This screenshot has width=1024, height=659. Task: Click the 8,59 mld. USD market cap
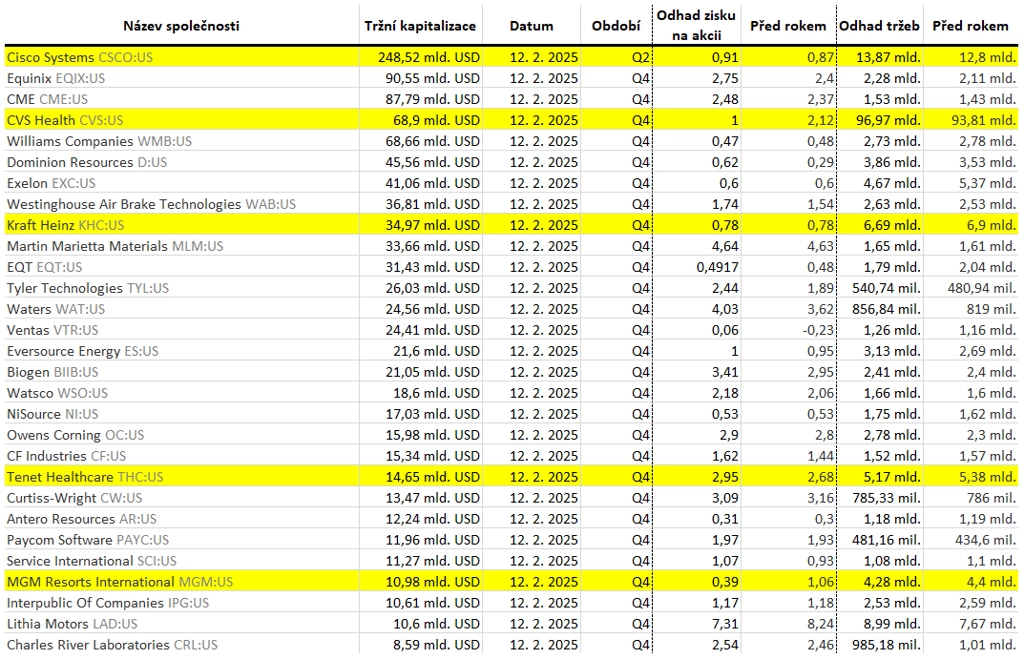(436, 645)
